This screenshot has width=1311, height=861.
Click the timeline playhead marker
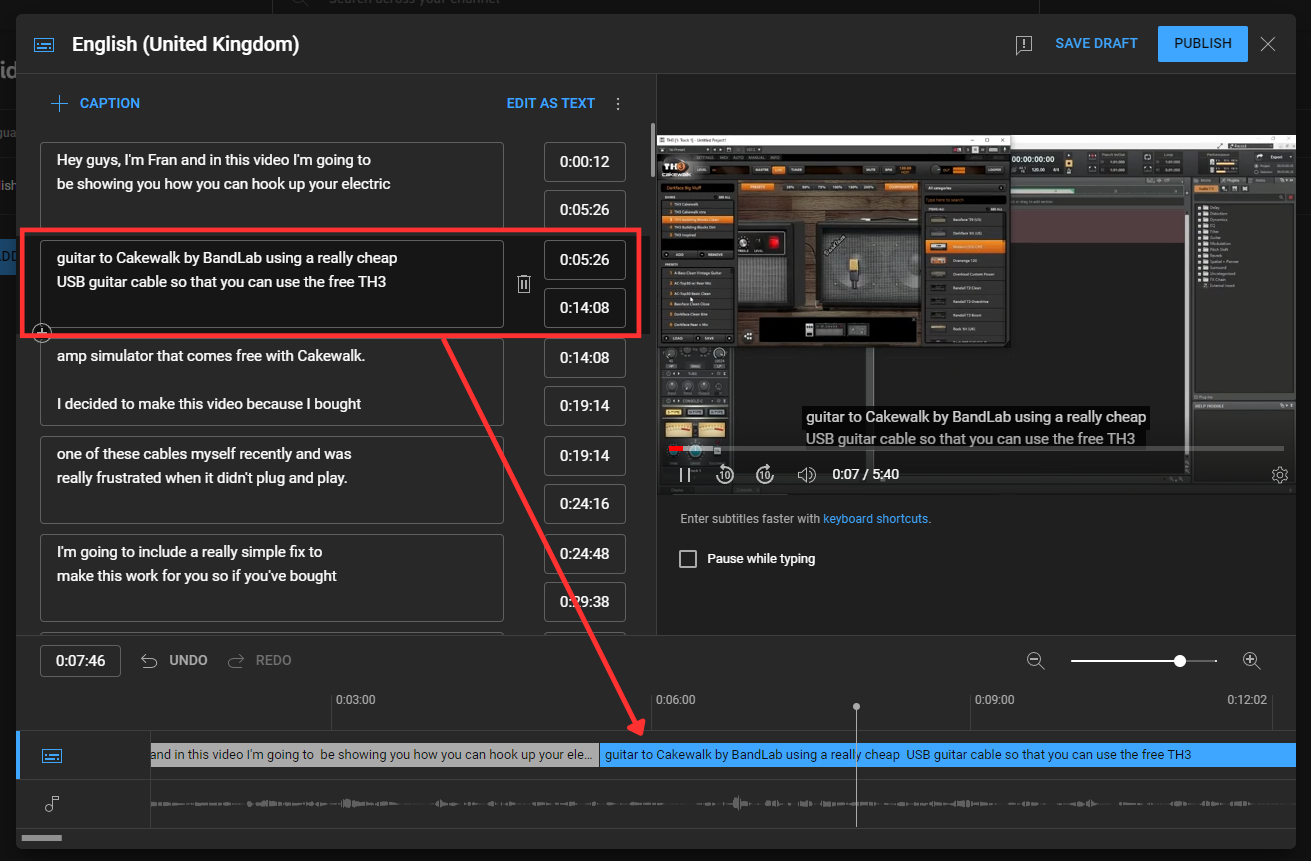click(x=856, y=708)
